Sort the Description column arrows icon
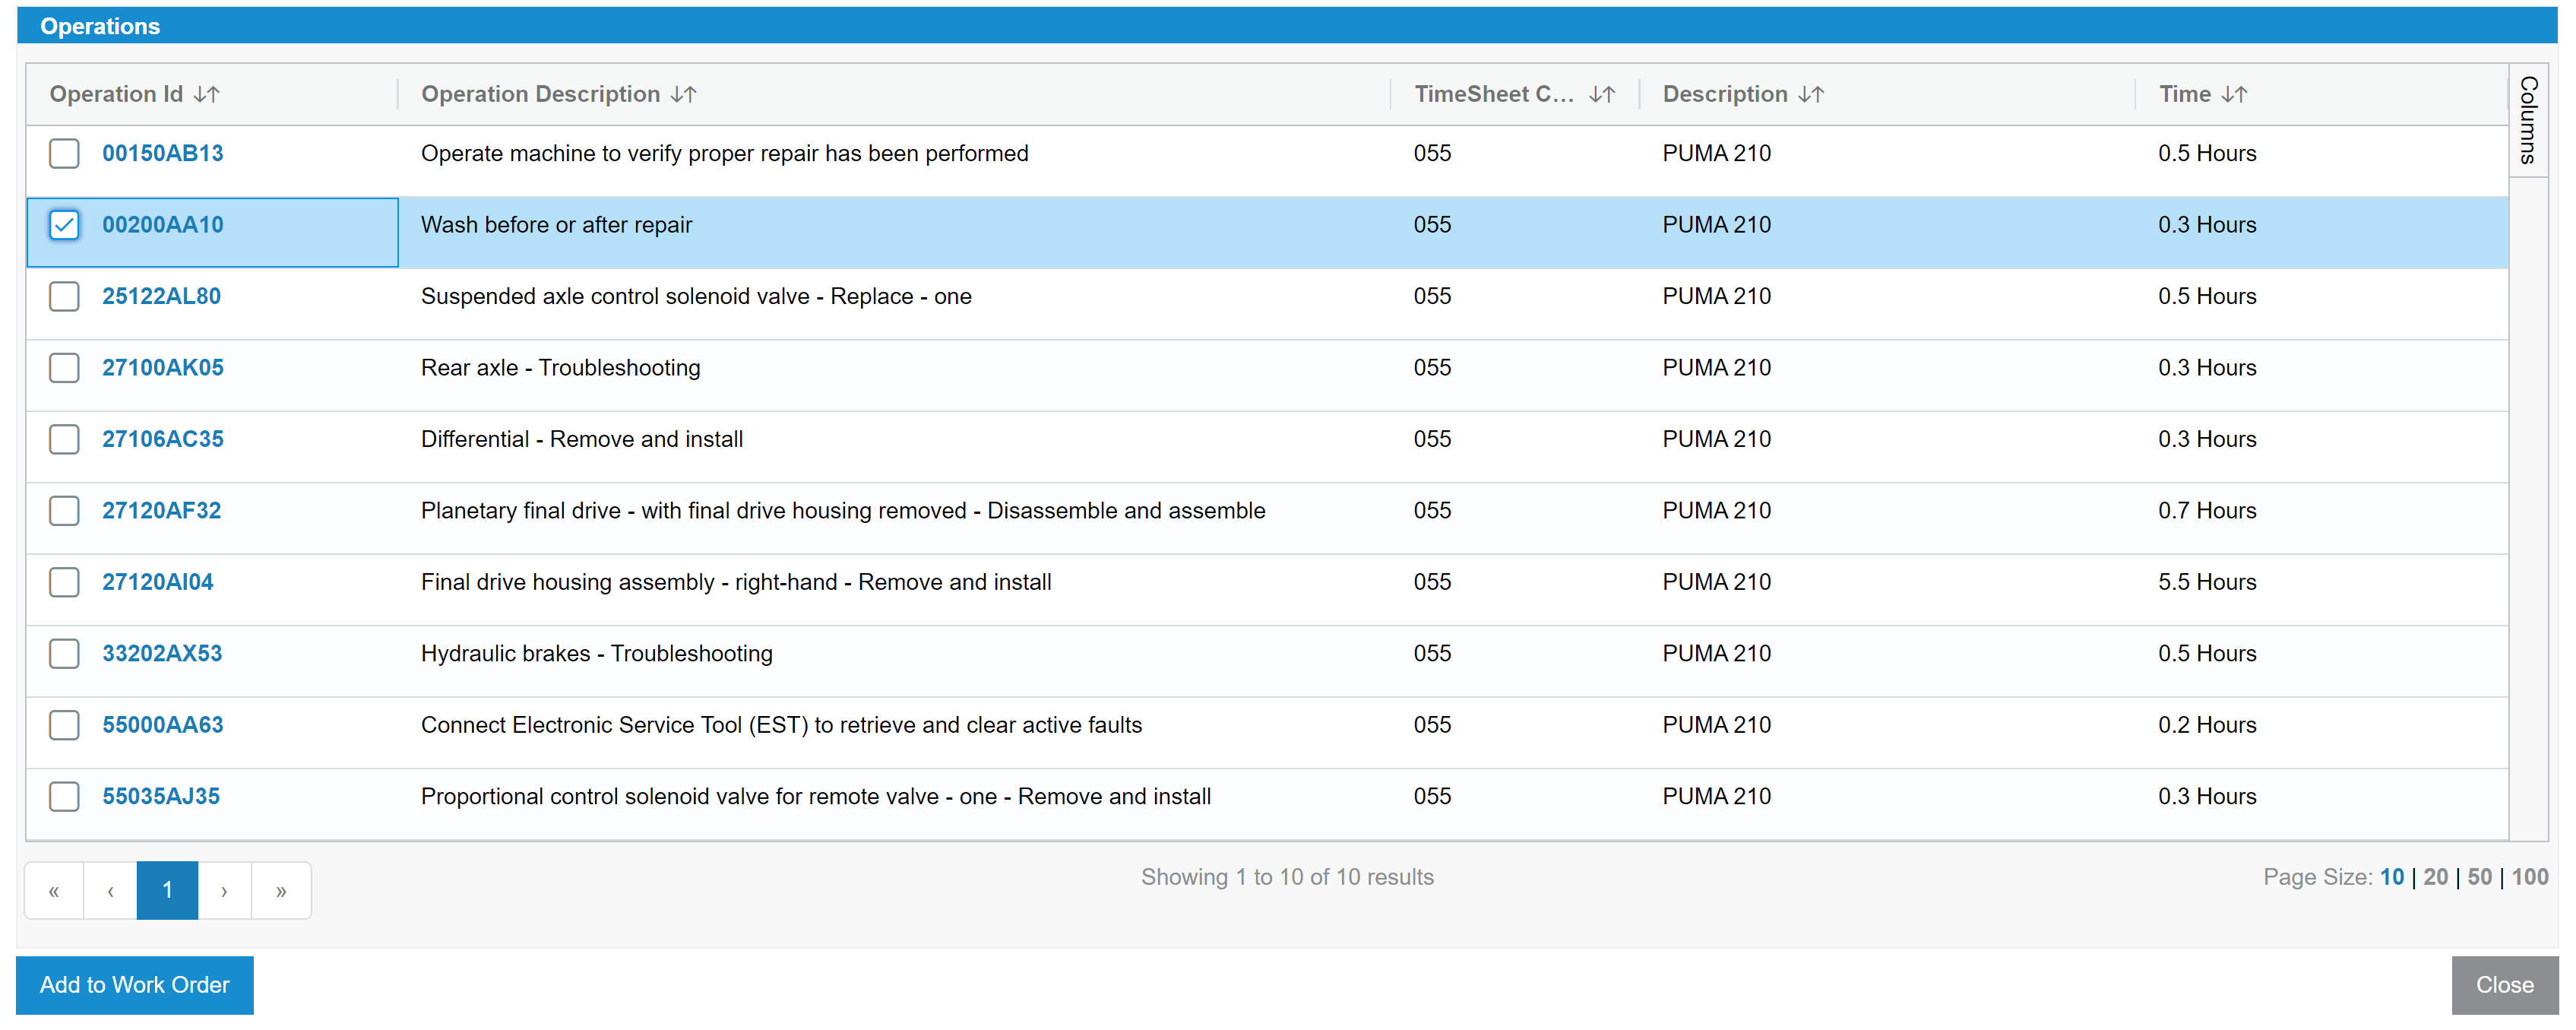 pos(1810,94)
